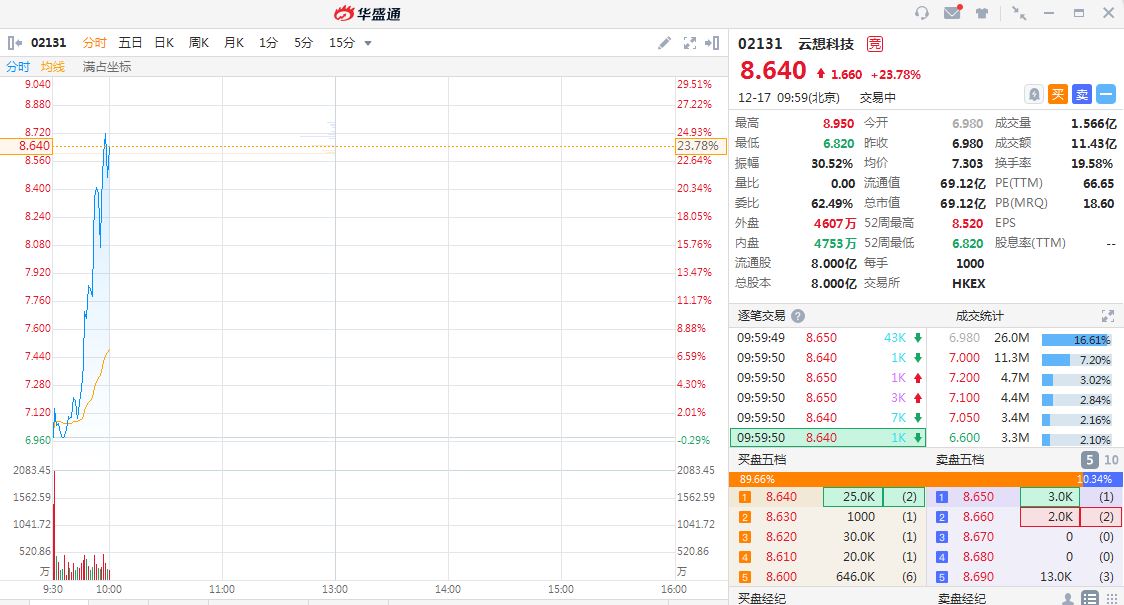This screenshot has width=1124, height=605.
Task: Click the 23.78% label on chart axis
Action: (700, 146)
